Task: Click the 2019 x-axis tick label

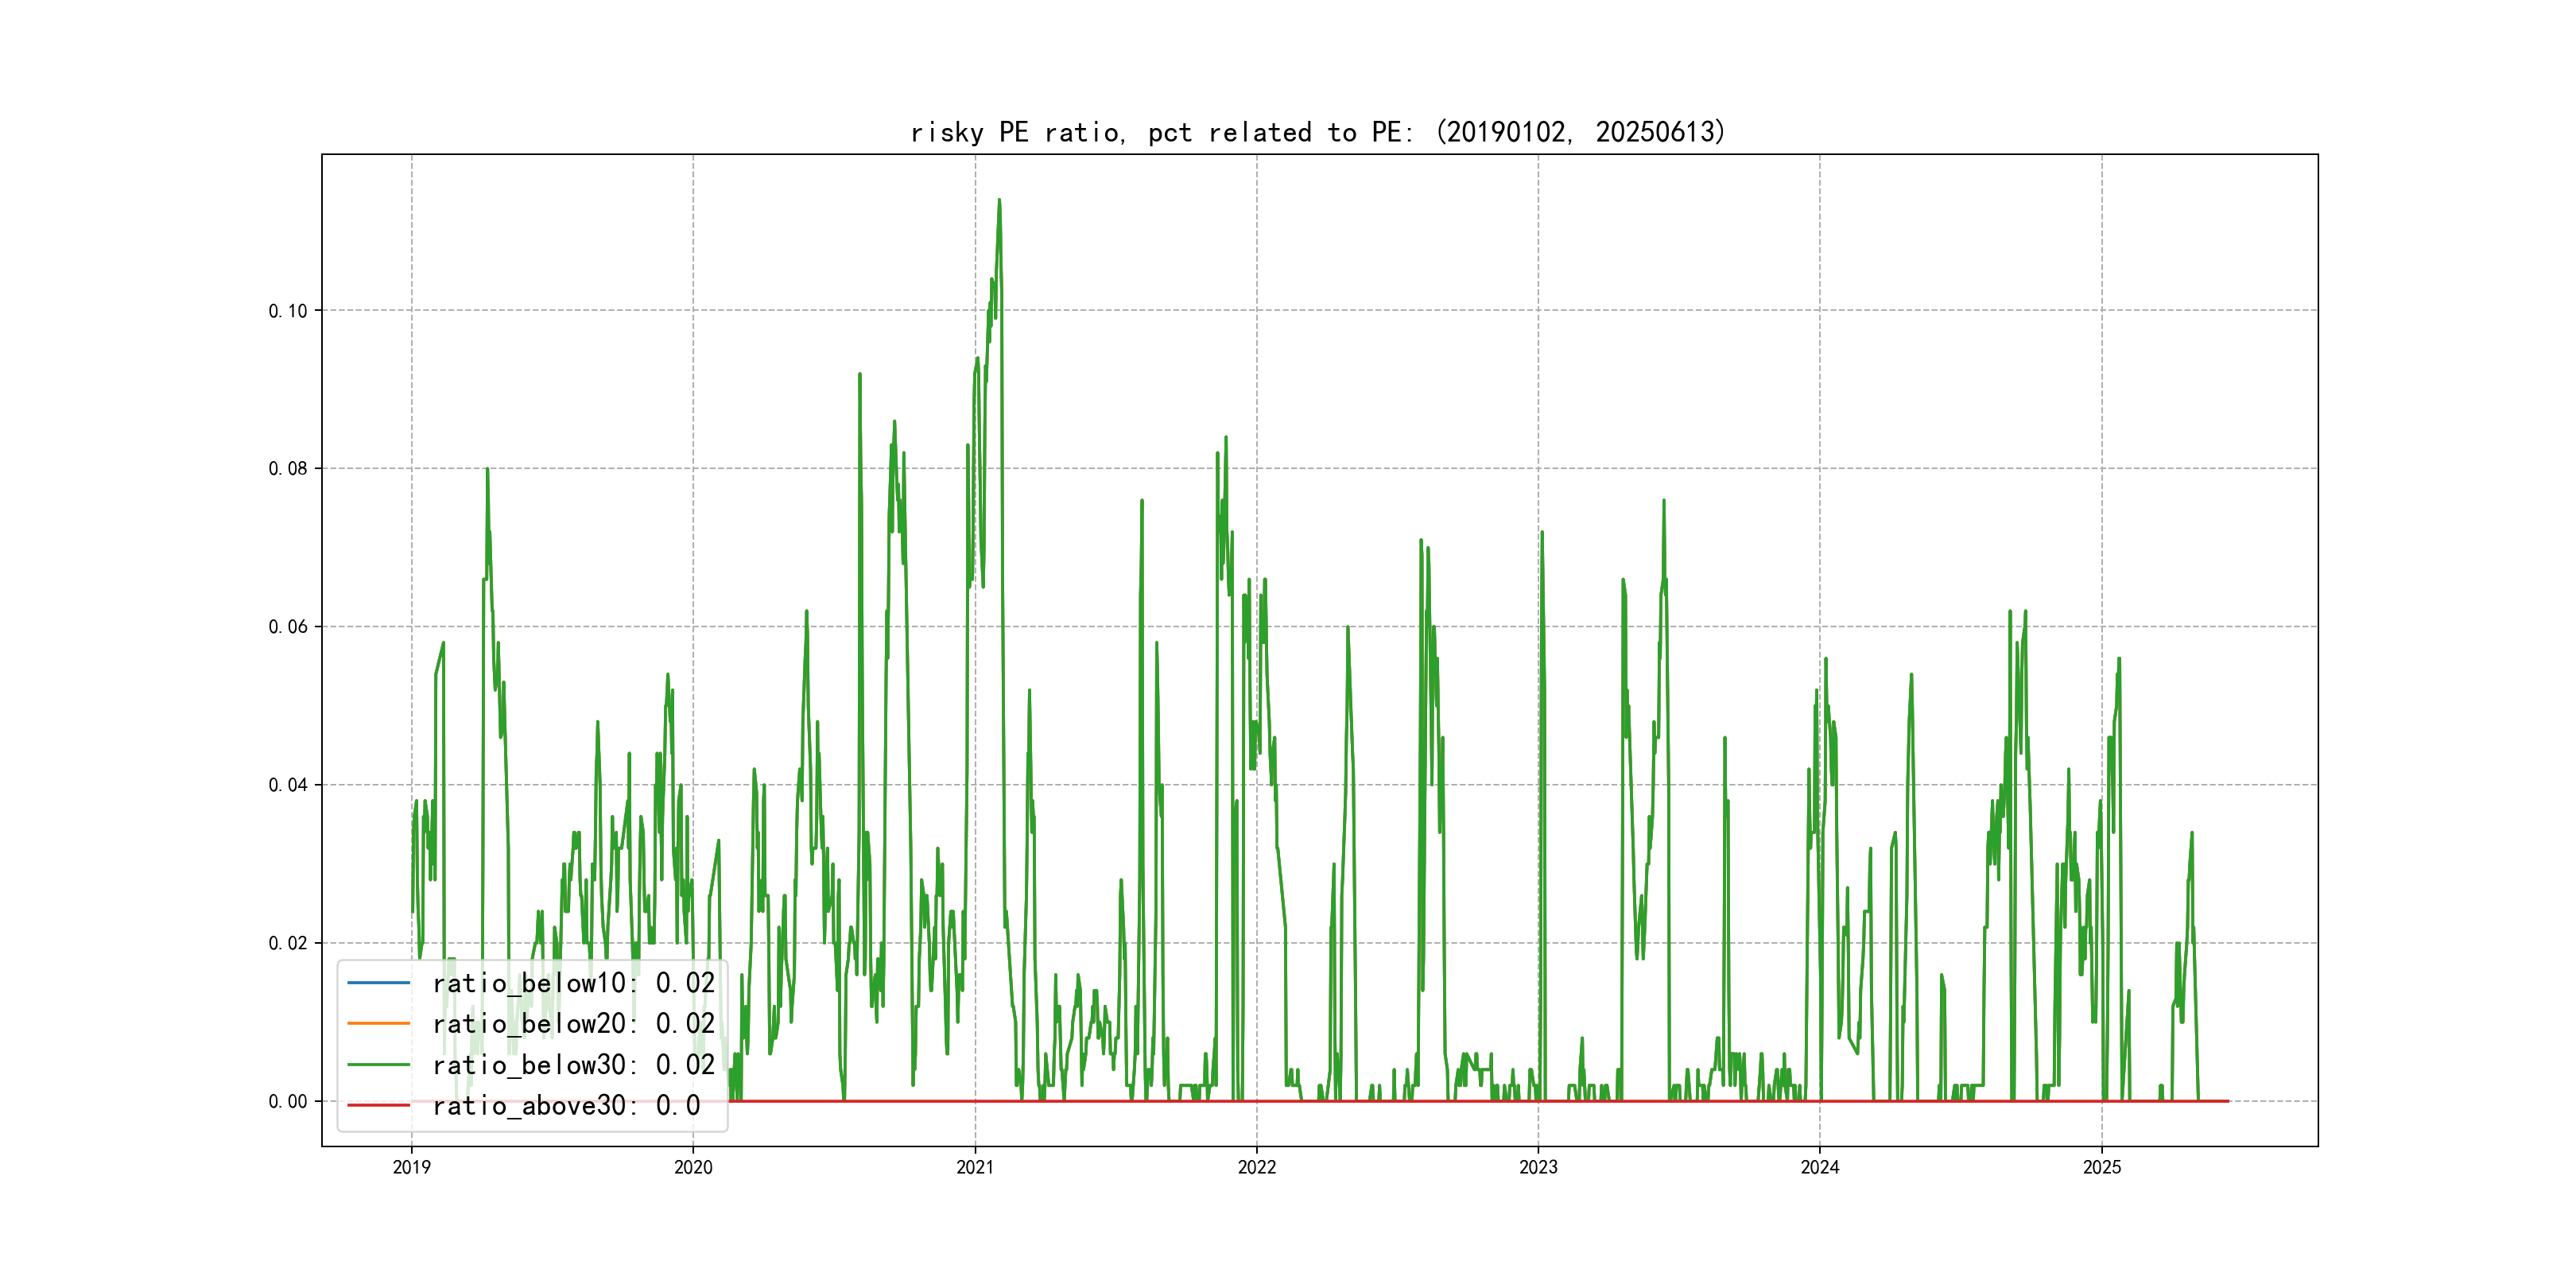Action: tap(411, 1167)
